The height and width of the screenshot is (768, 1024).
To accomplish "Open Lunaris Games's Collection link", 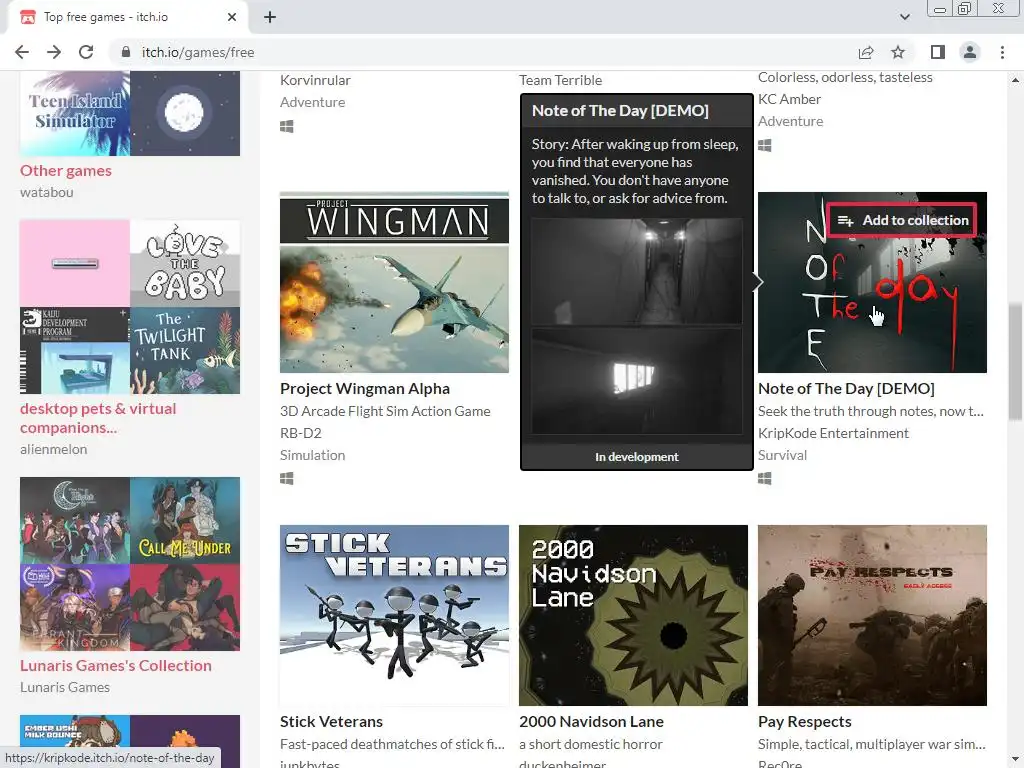I will click(x=116, y=665).
